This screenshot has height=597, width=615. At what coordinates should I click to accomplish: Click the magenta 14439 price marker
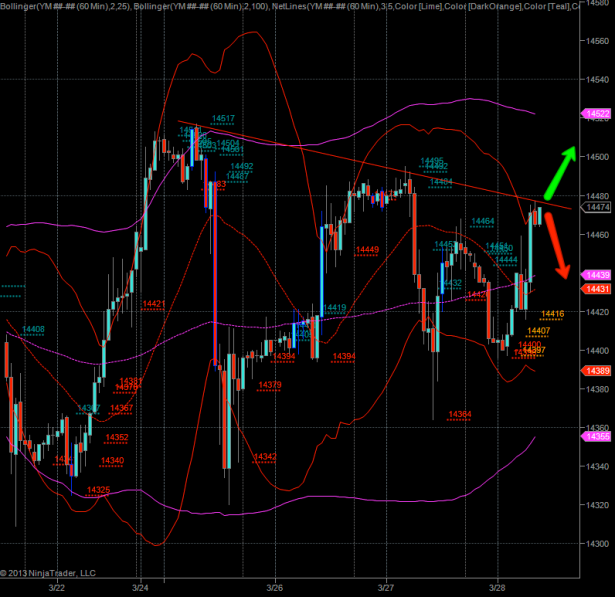pyautogui.click(x=598, y=274)
